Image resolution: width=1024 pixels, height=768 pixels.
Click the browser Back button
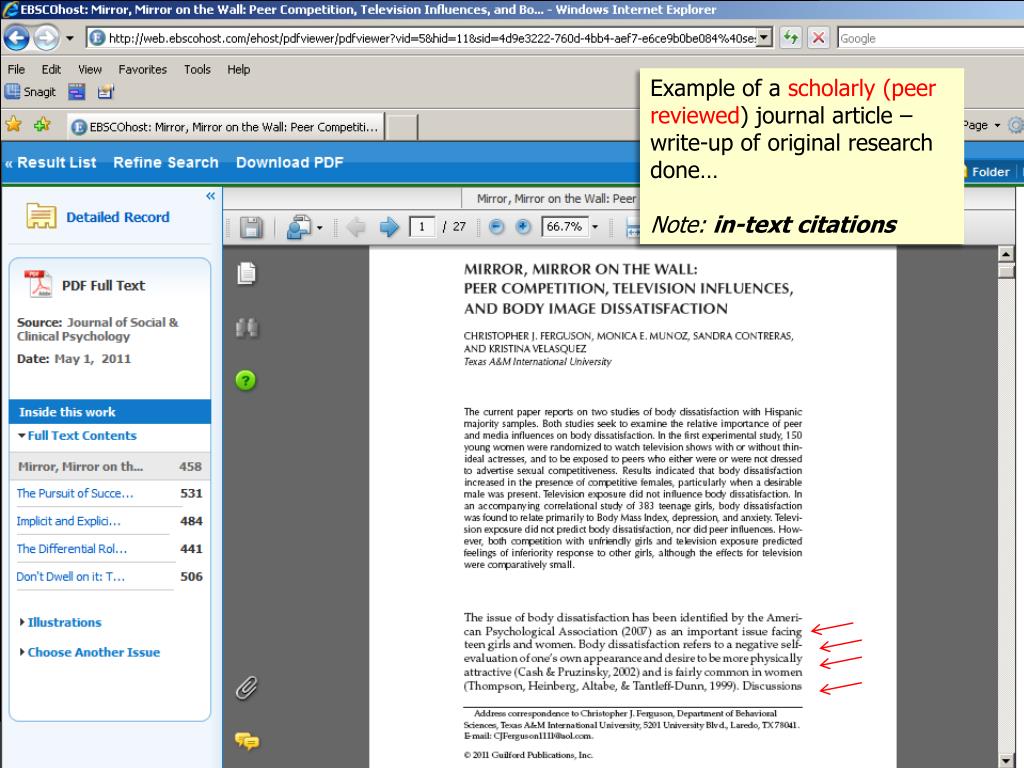(17, 38)
